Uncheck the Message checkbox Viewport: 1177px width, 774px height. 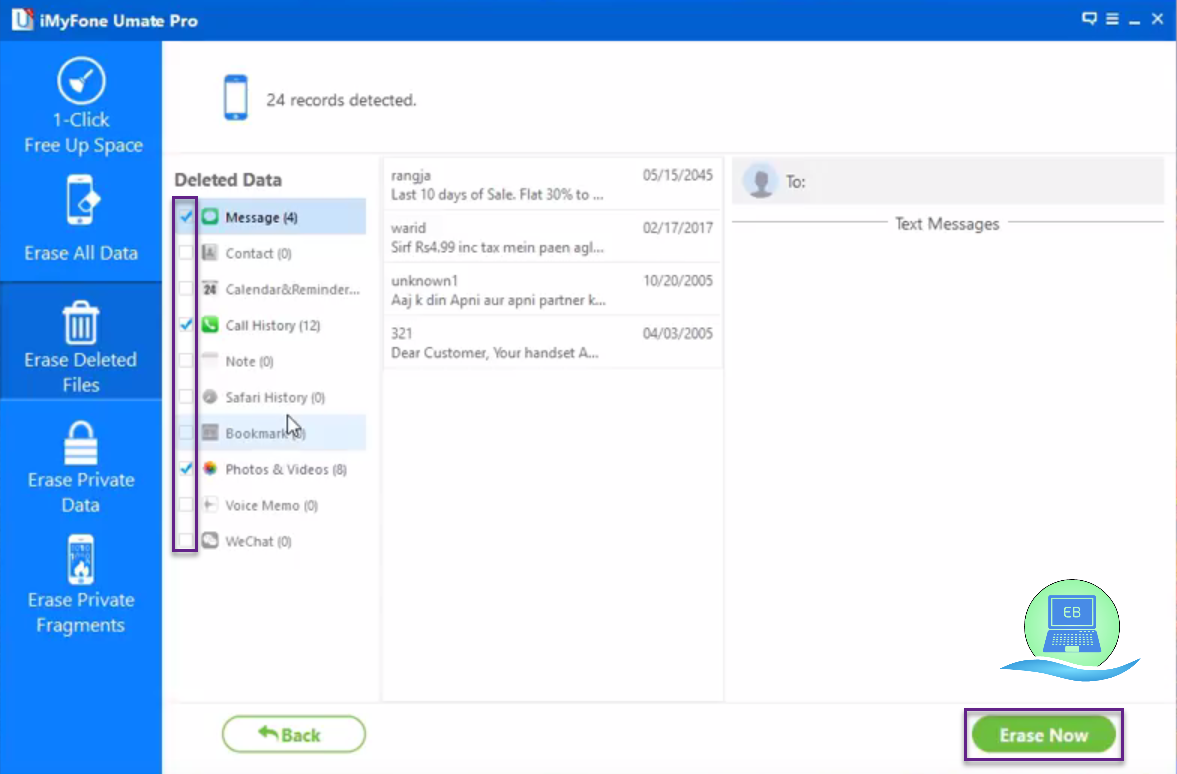185,217
